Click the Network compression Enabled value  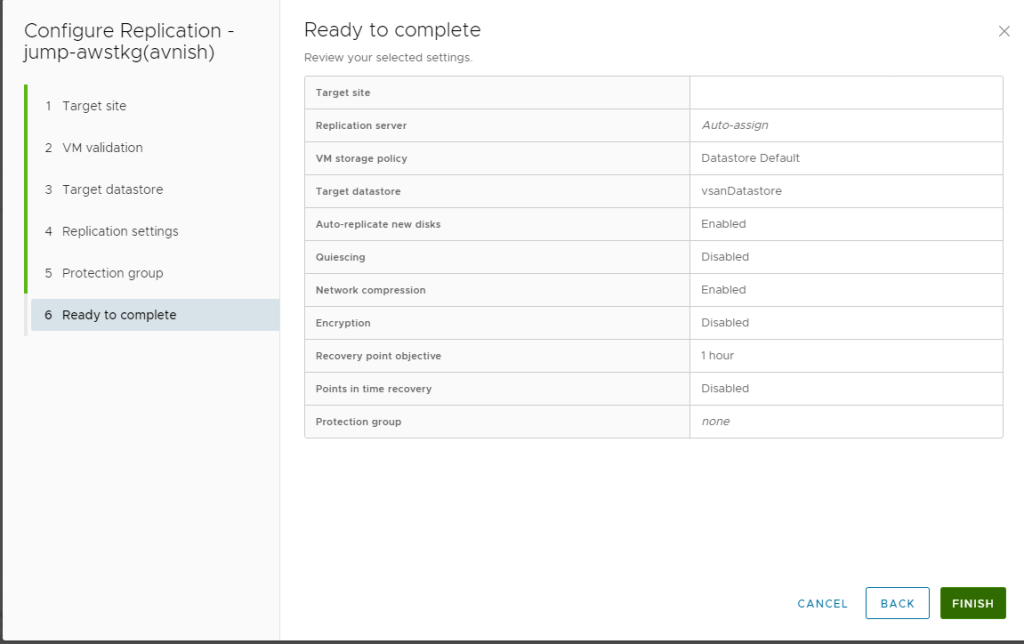point(723,290)
